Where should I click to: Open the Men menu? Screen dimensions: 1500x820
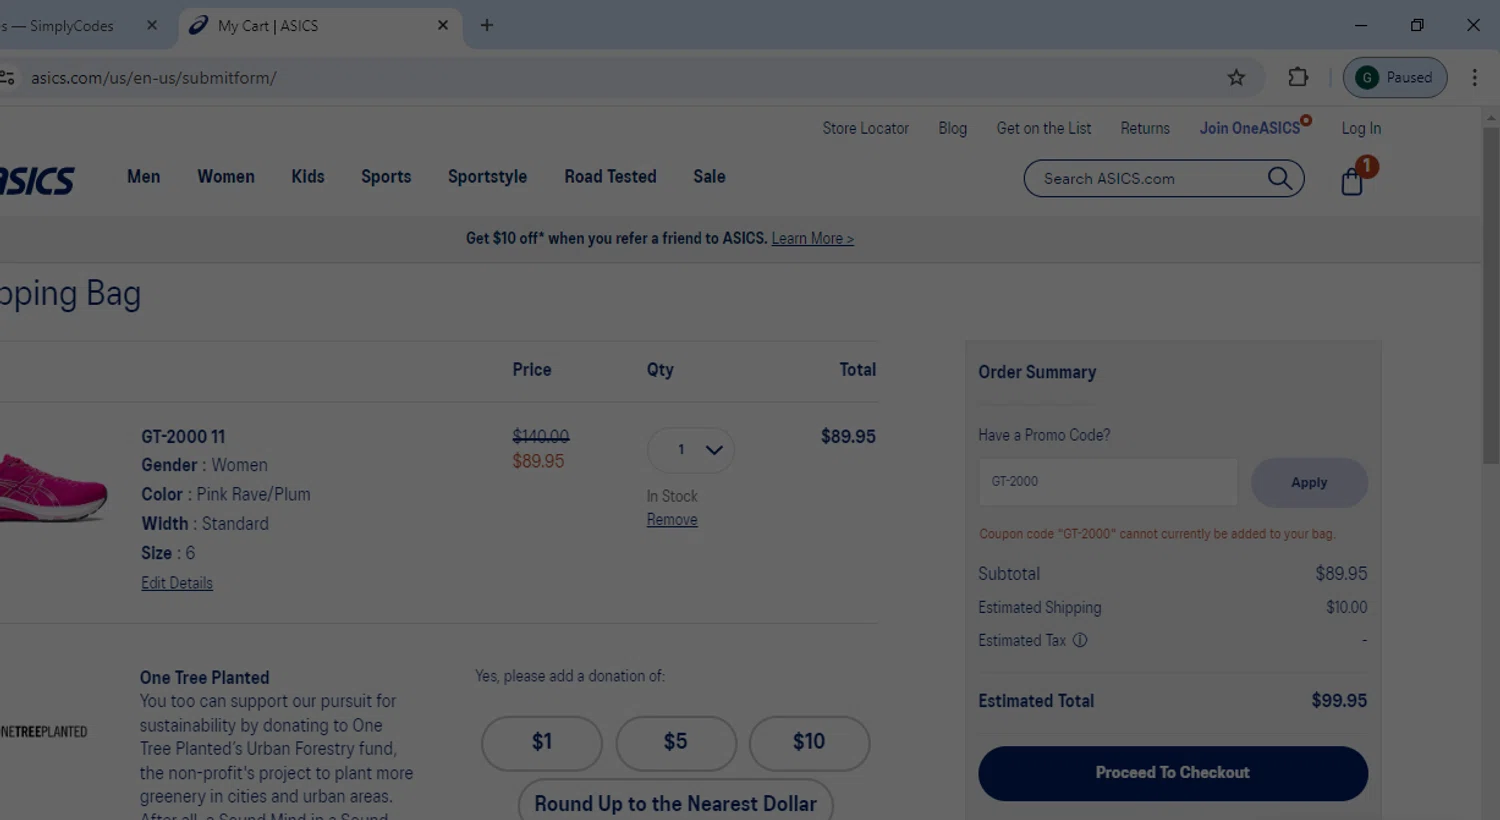(x=143, y=176)
